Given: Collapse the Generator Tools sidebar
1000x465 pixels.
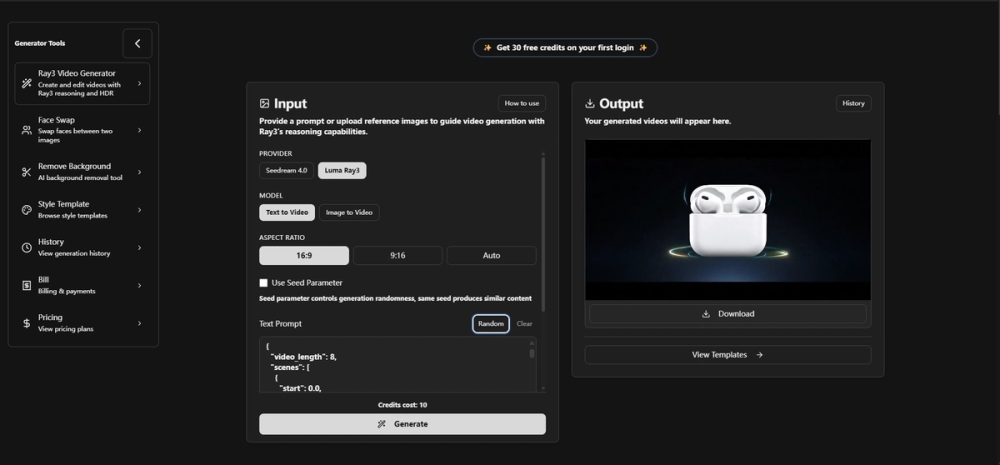Looking at the screenshot, I should click(x=137, y=43).
